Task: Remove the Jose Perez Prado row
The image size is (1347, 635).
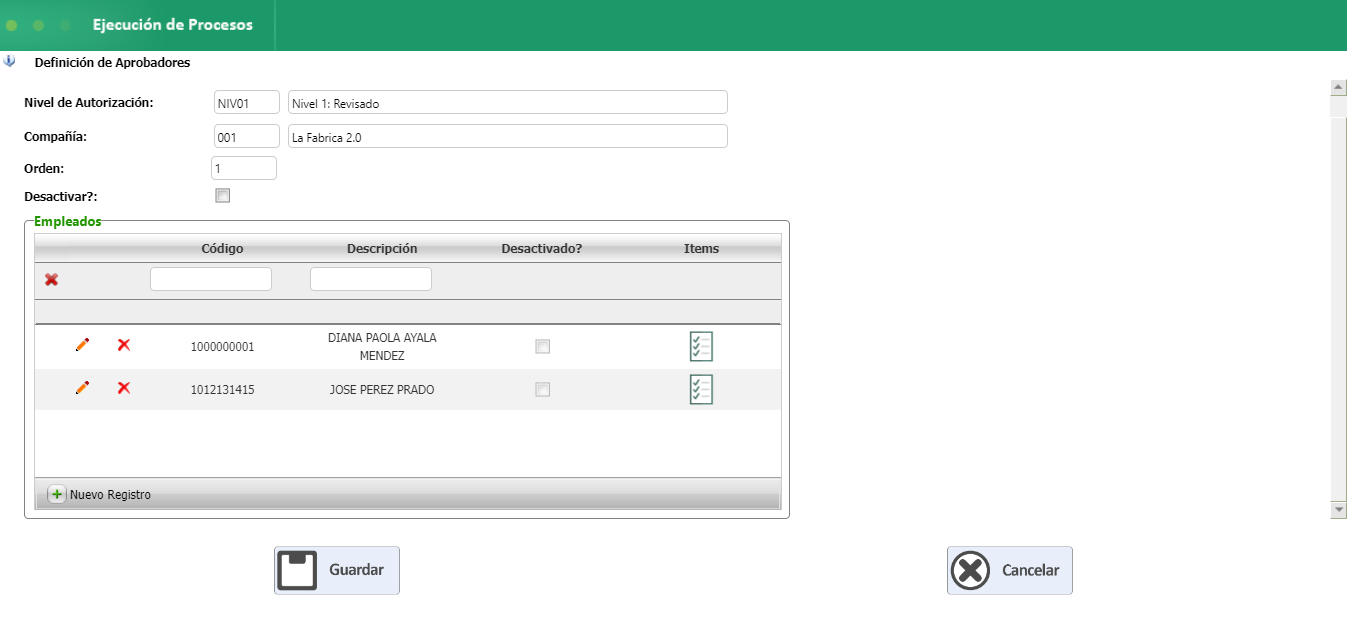Action: point(124,388)
